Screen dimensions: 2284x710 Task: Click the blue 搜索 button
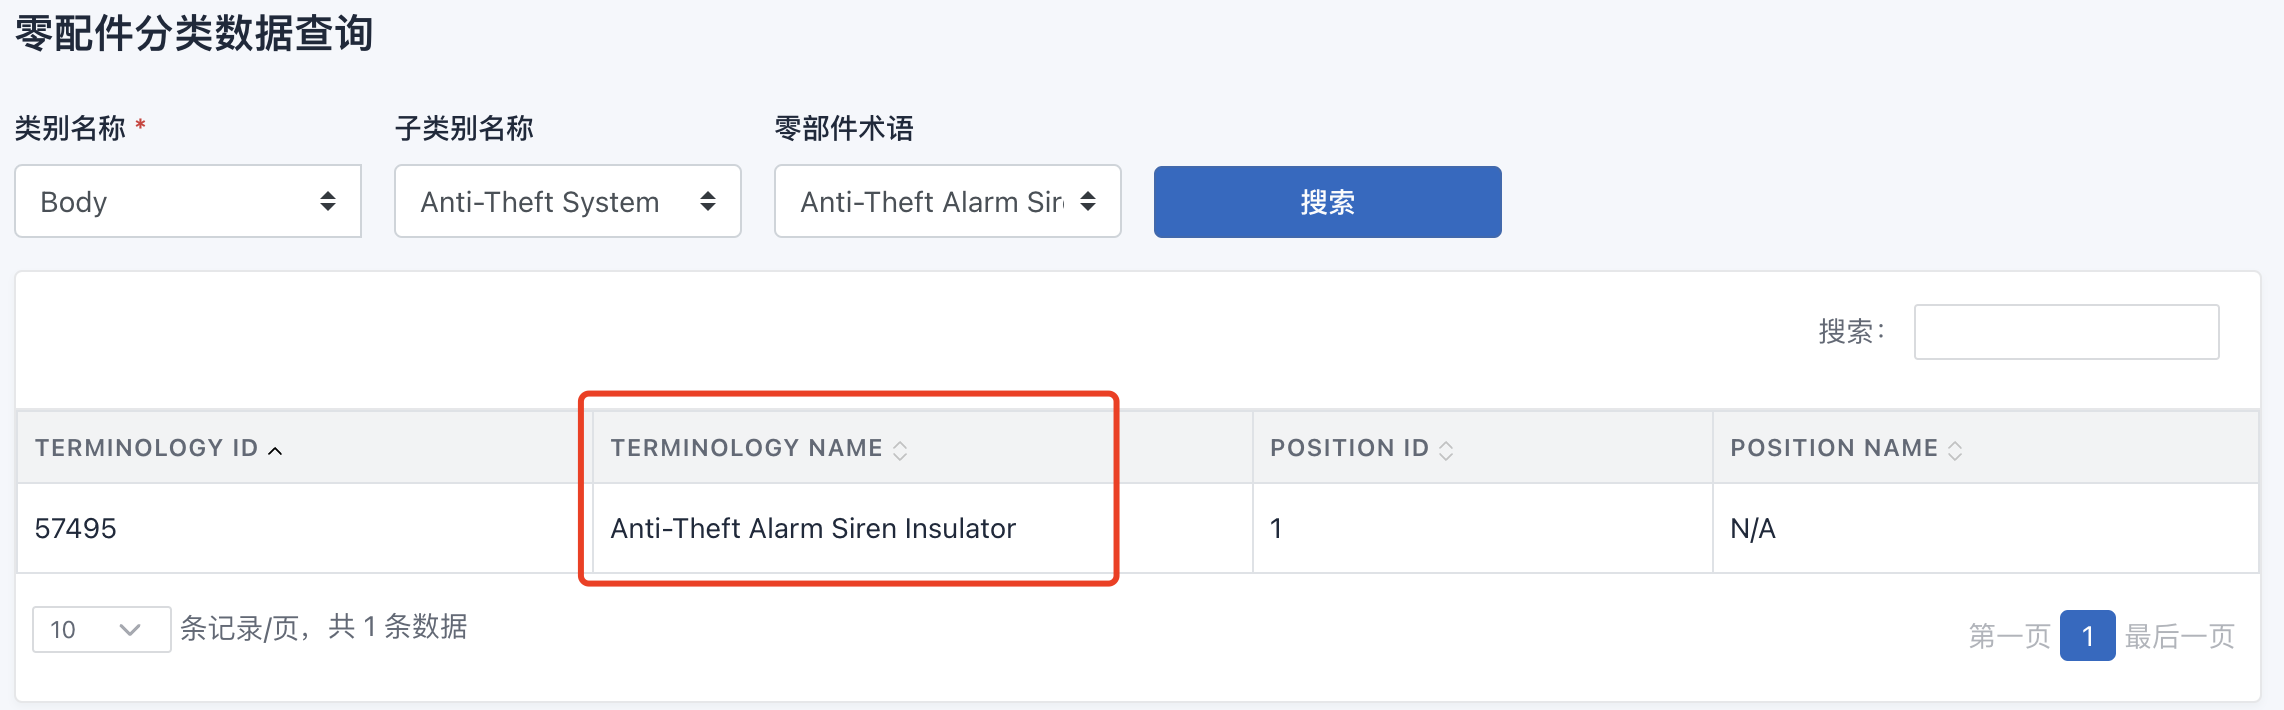click(x=1327, y=202)
